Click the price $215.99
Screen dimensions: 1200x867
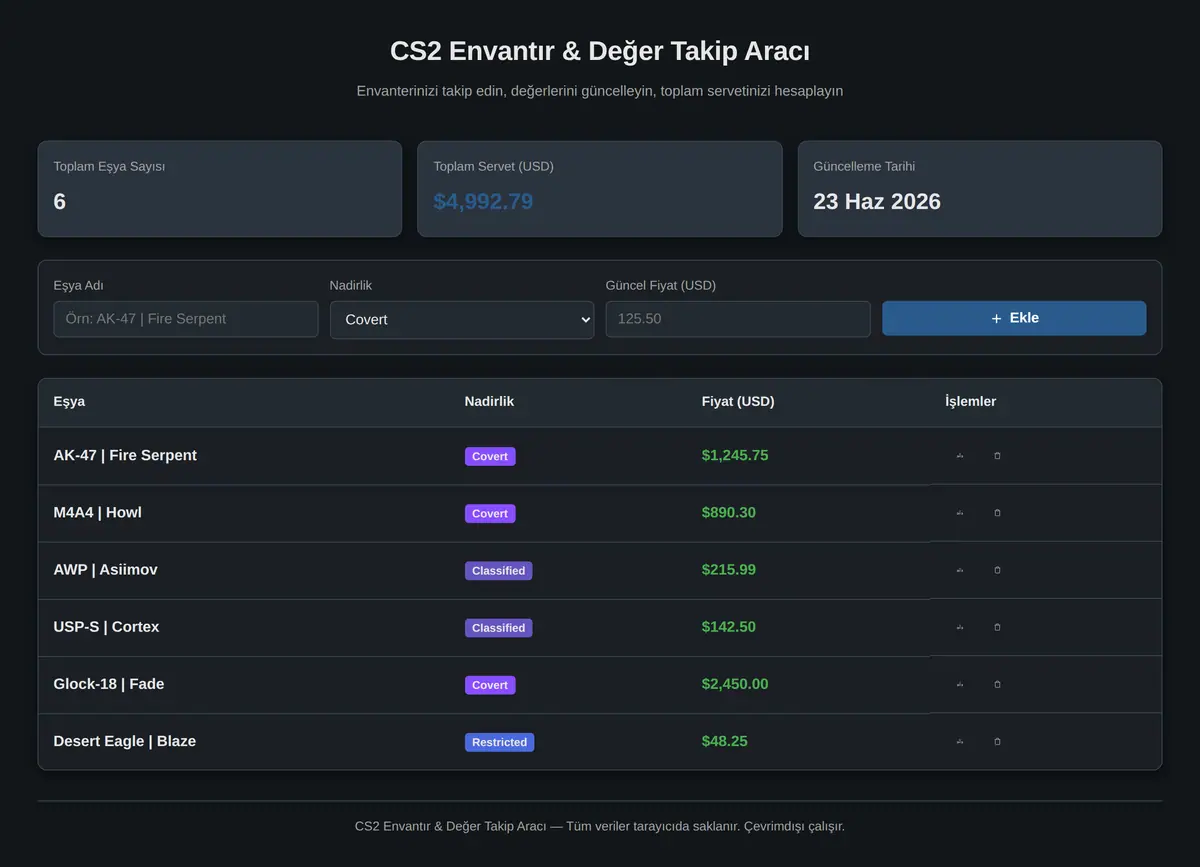point(729,569)
